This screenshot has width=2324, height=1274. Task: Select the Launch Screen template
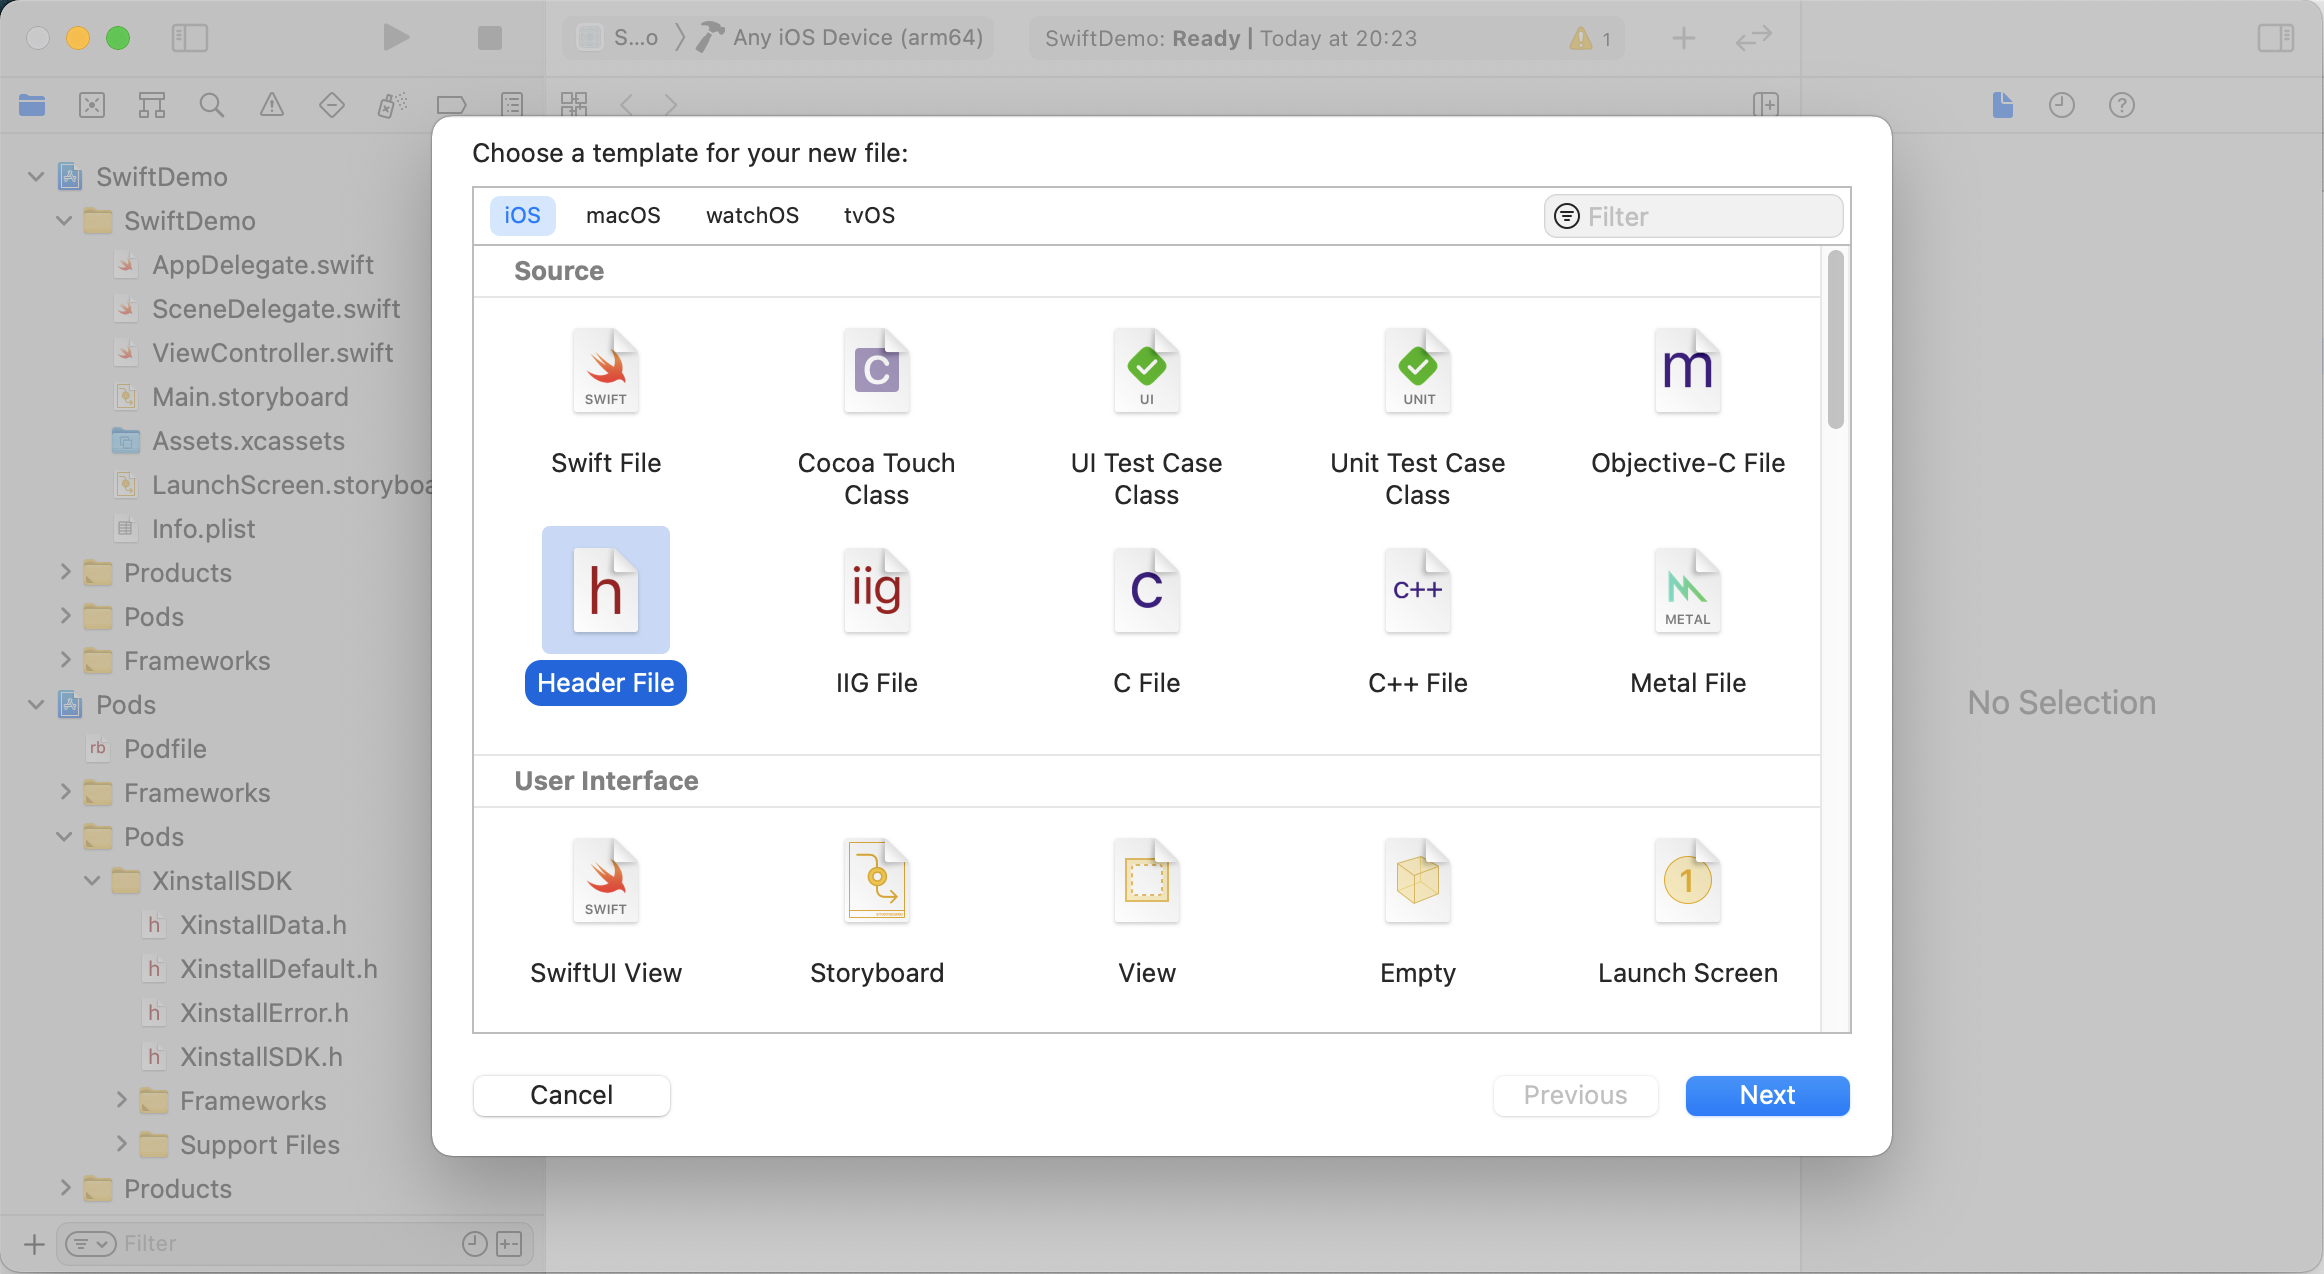pos(1688,912)
